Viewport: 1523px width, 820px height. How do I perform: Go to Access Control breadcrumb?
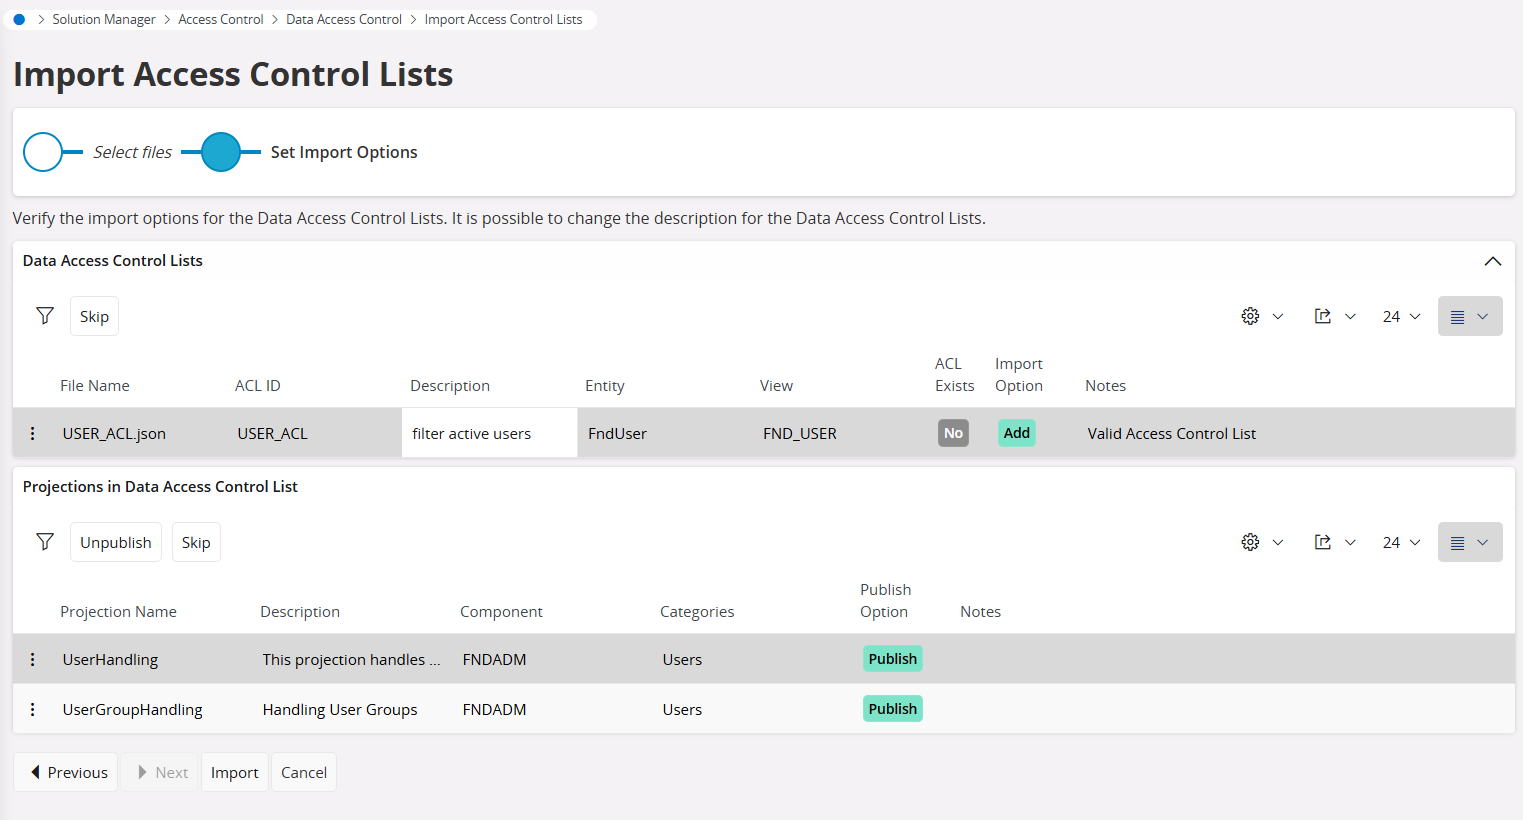tap(221, 19)
